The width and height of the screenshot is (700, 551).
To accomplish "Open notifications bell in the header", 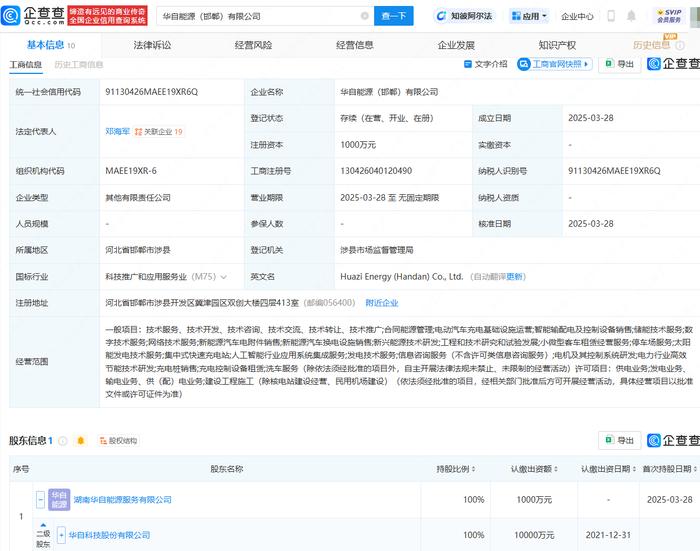I will [x=631, y=16].
